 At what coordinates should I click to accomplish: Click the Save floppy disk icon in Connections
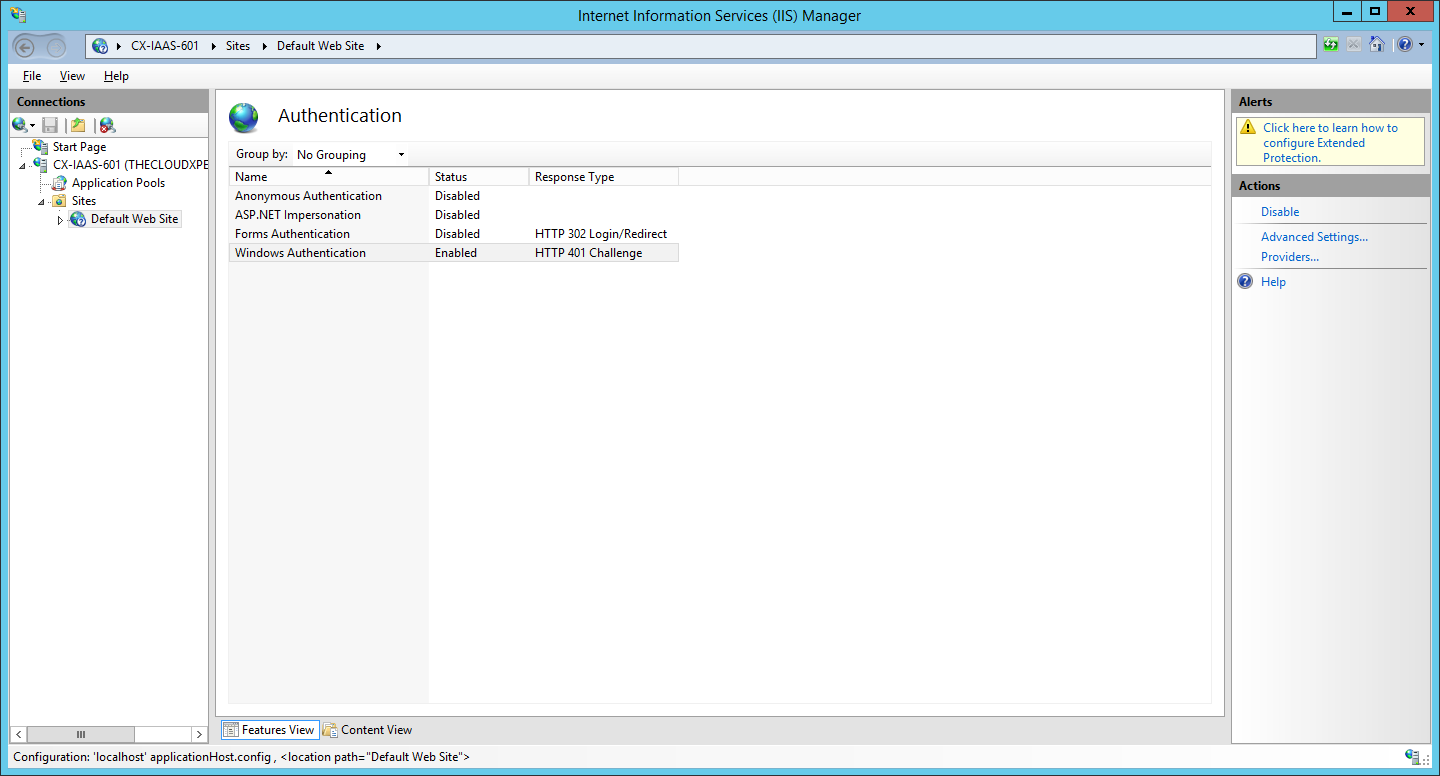pos(50,125)
